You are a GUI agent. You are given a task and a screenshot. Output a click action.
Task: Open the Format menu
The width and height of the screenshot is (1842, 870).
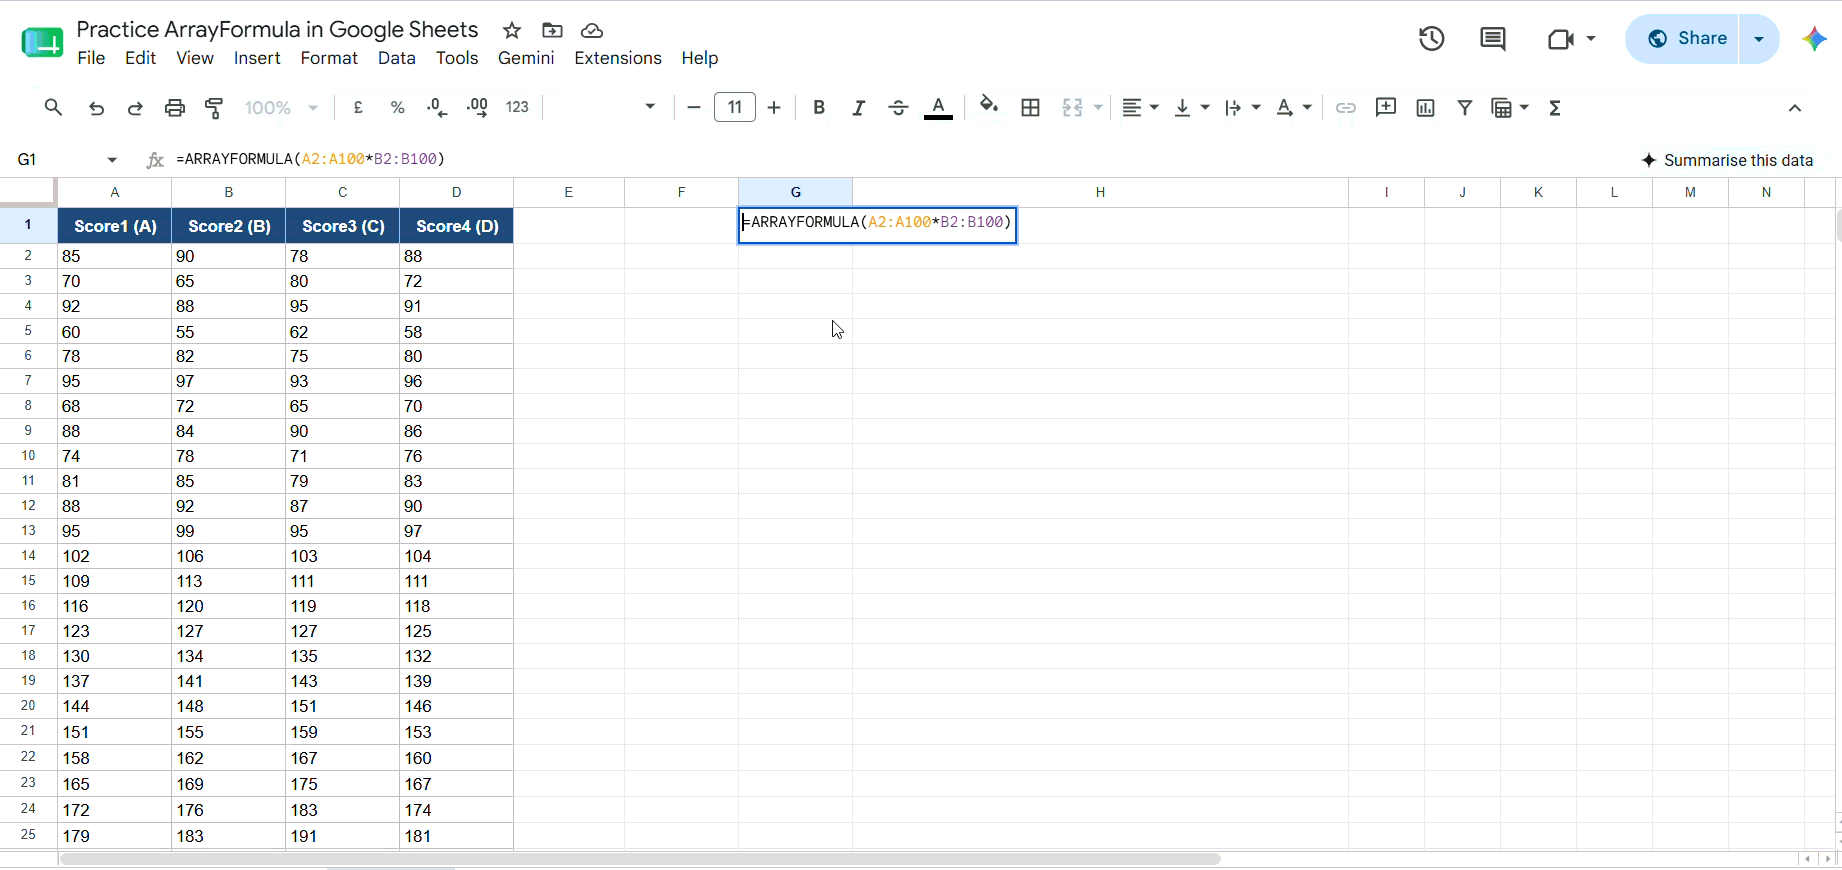click(x=329, y=58)
